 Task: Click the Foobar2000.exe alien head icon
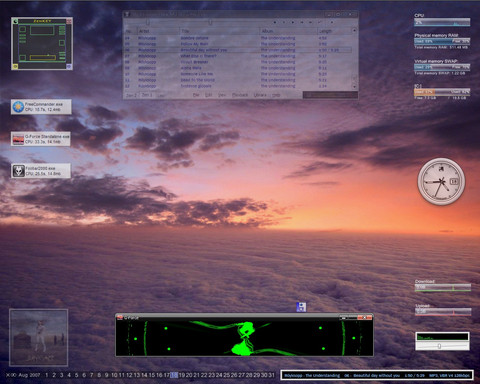click(19, 171)
